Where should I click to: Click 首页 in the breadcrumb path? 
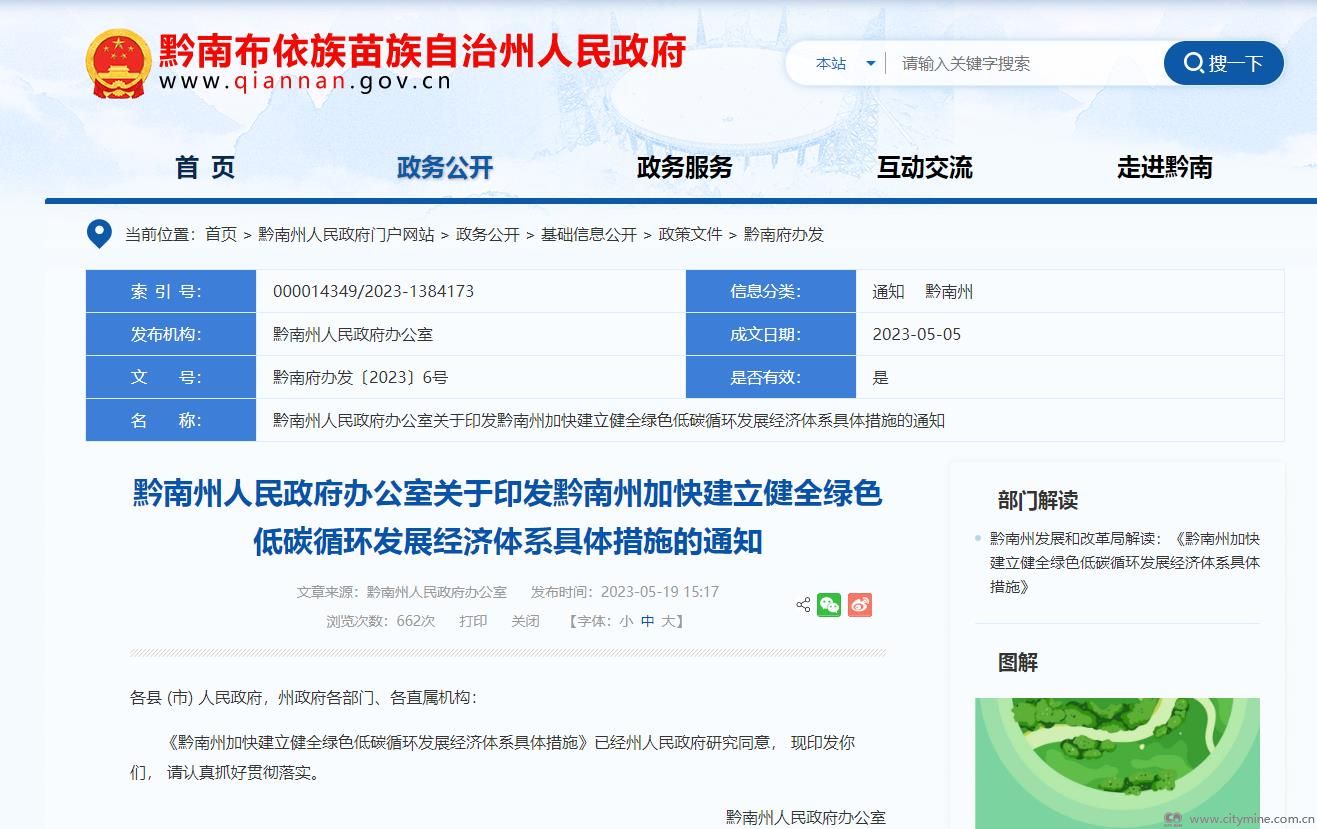tap(221, 234)
